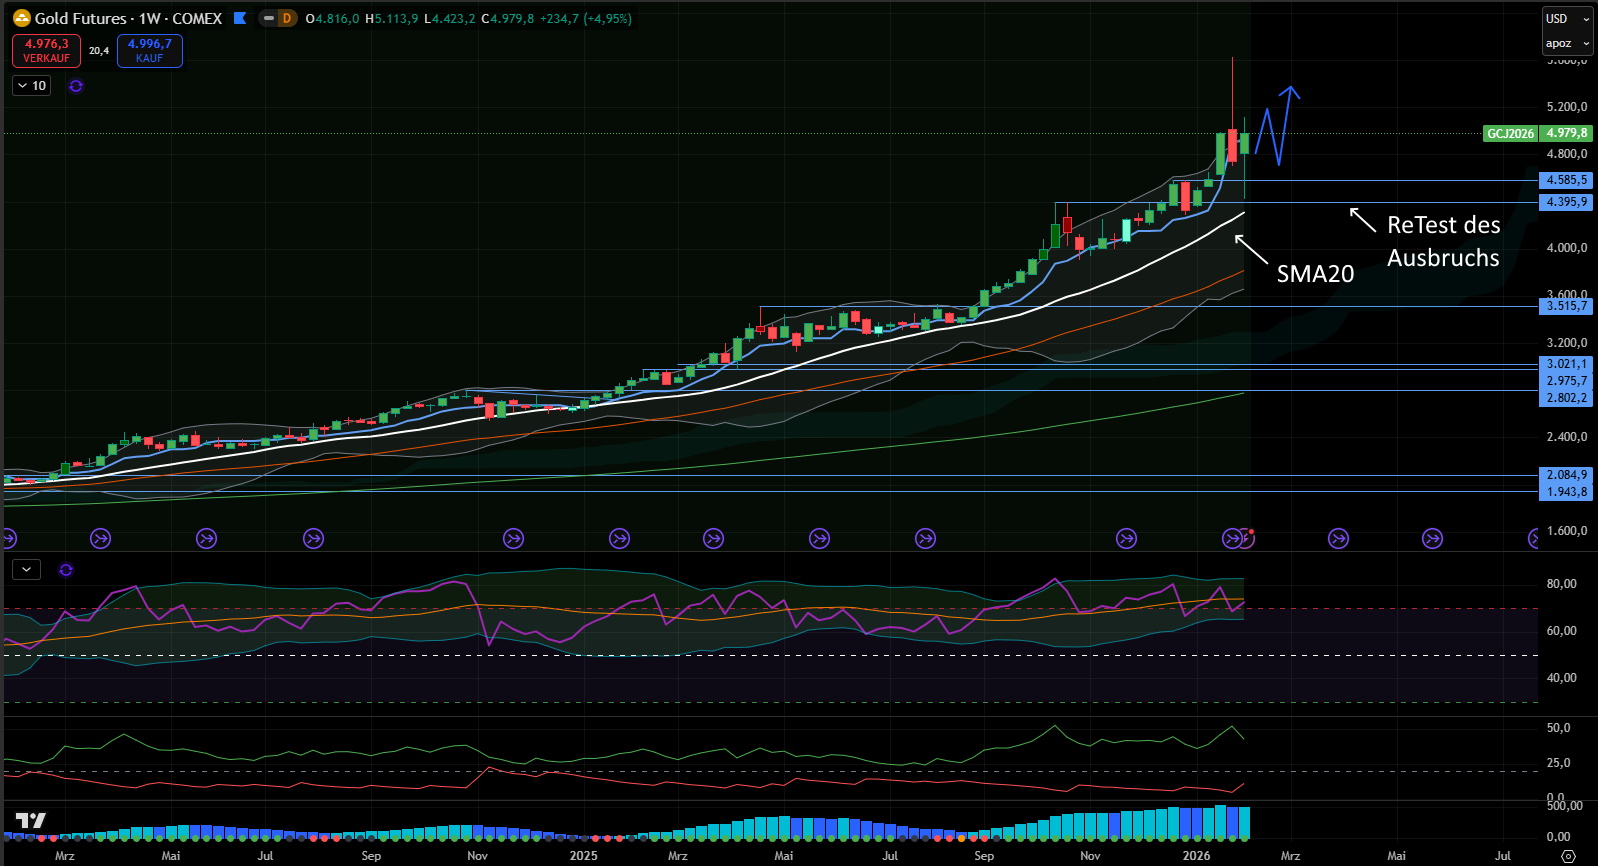Click the Gold Futures symbol logo
This screenshot has height=866, width=1598.
click(x=21, y=18)
